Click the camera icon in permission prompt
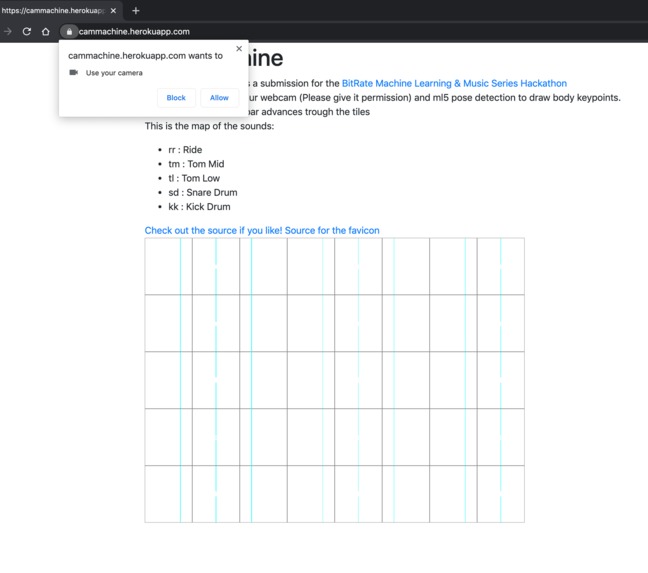 (x=74, y=72)
